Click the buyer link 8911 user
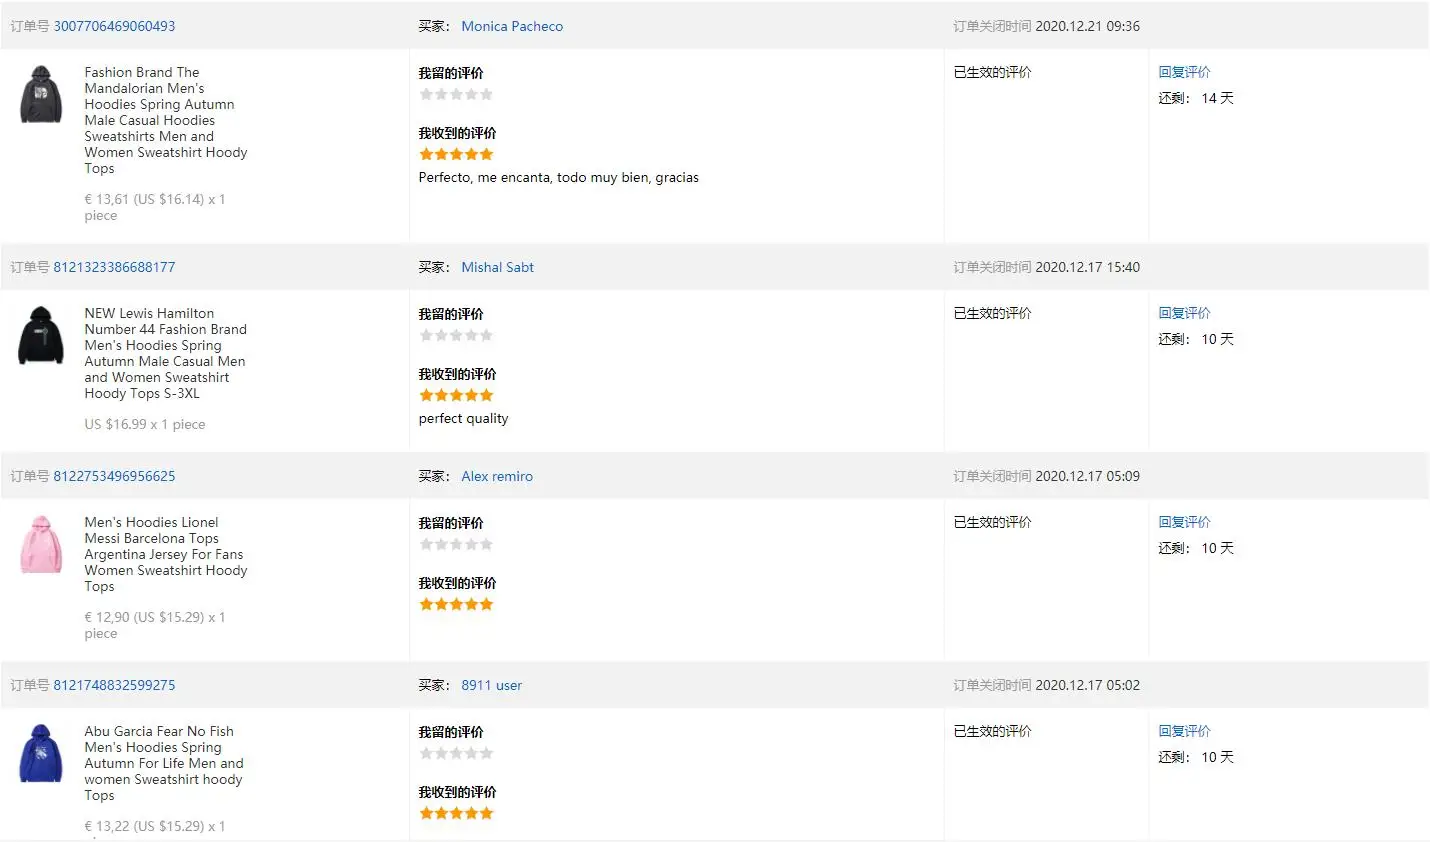 pyautogui.click(x=491, y=685)
